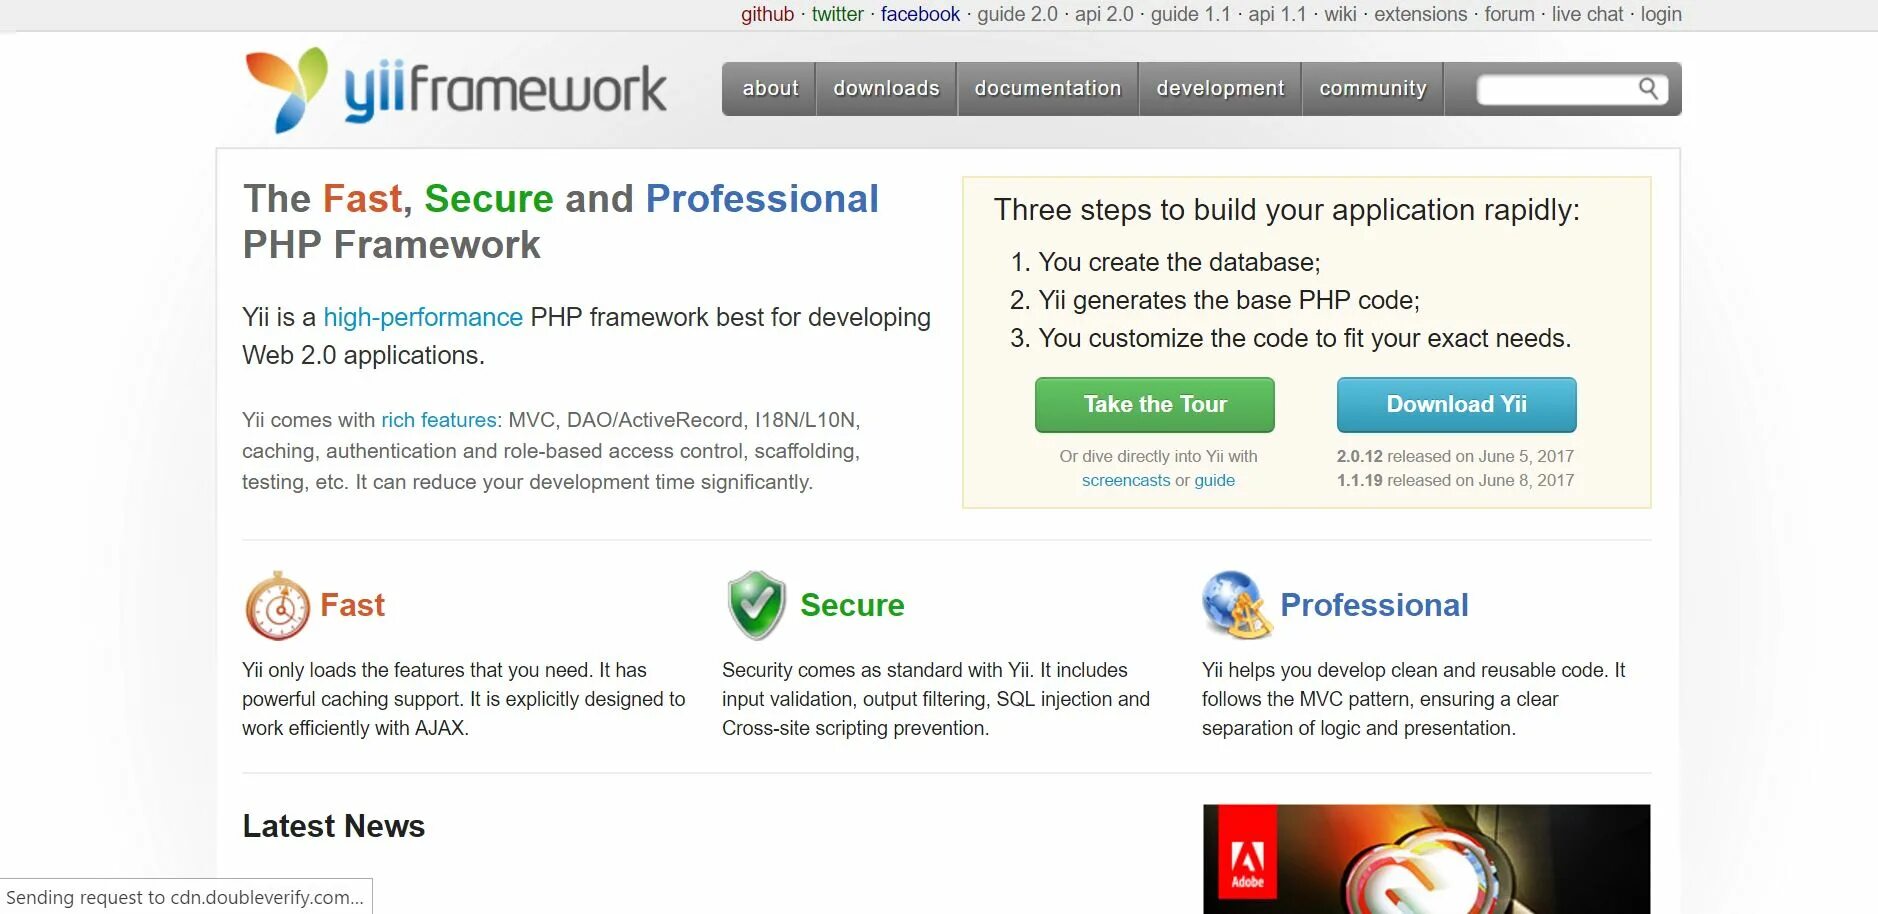Viewport: 1878px width, 914px height.
Task: Open the wiki link
Action: 1340,14
